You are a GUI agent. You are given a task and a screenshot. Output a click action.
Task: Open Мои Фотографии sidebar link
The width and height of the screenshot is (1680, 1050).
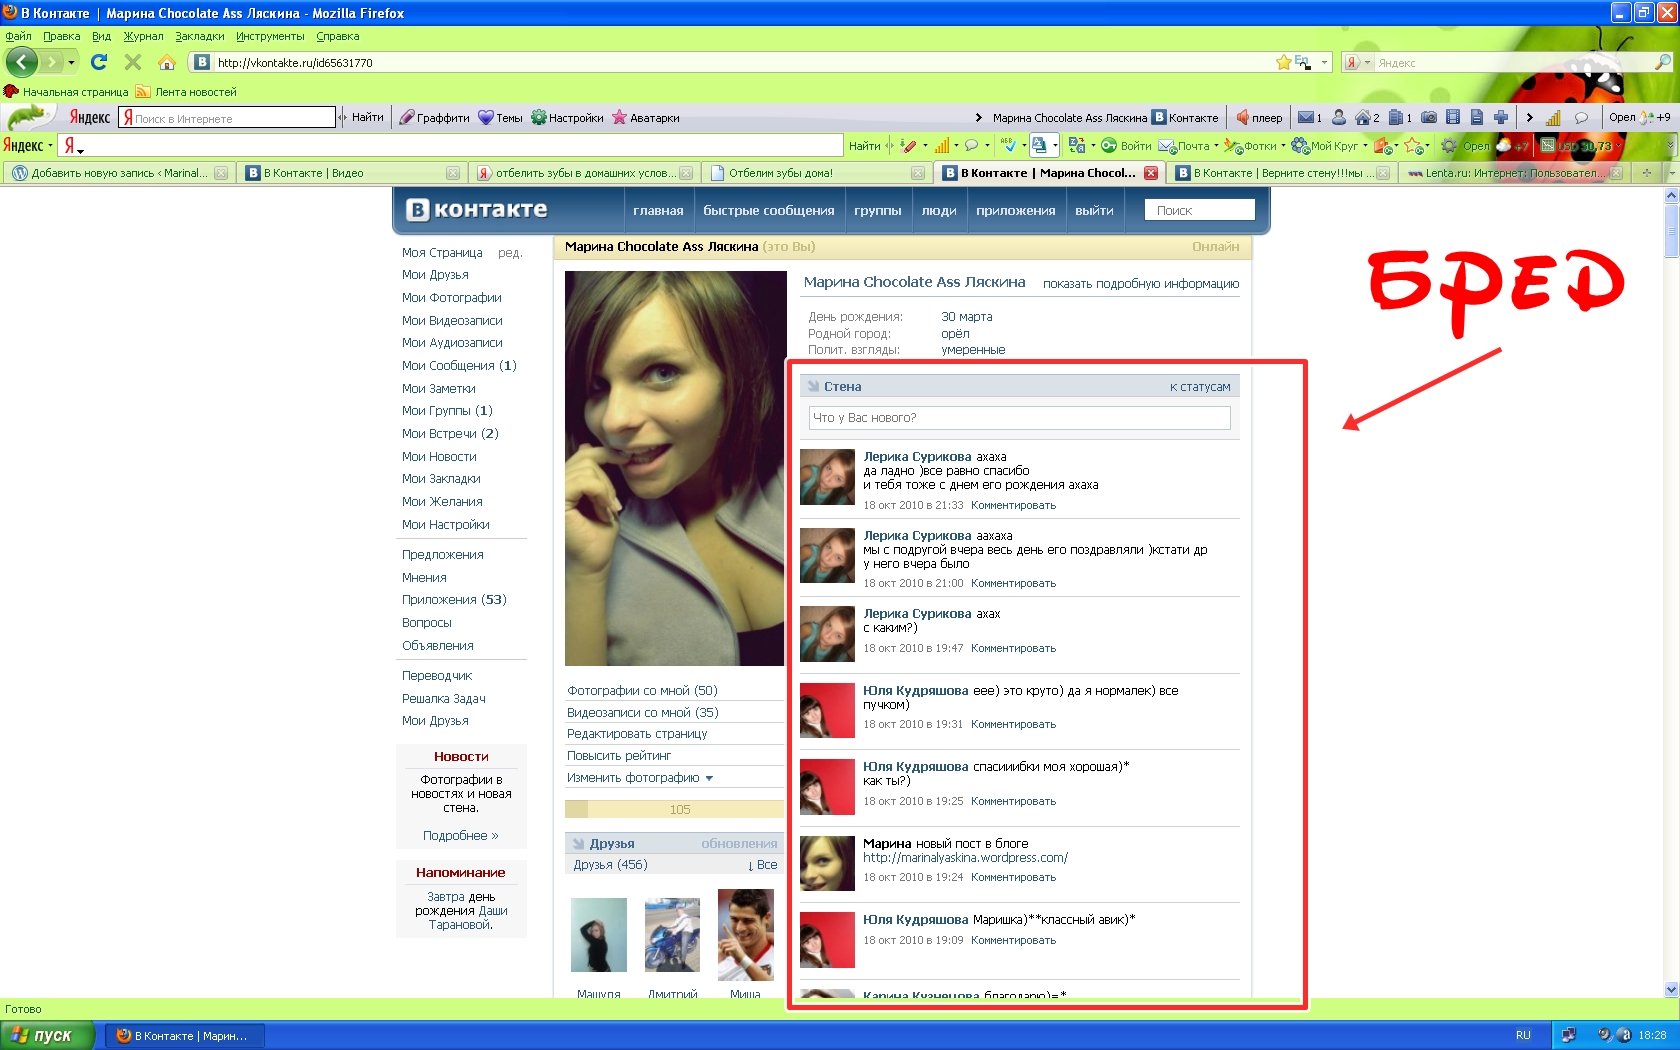[452, 298]
